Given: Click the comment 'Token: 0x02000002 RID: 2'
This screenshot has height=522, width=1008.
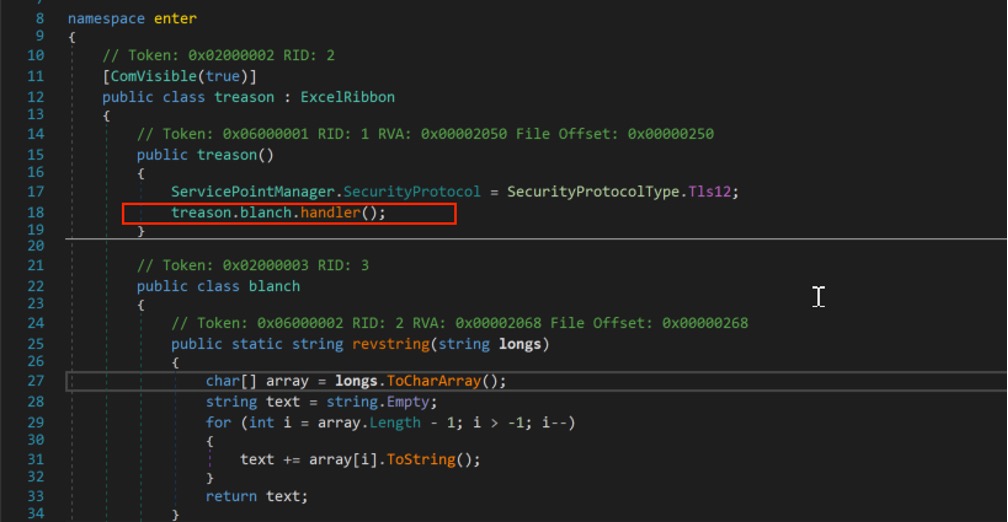Looking at the screenshot, I should 219,56.
